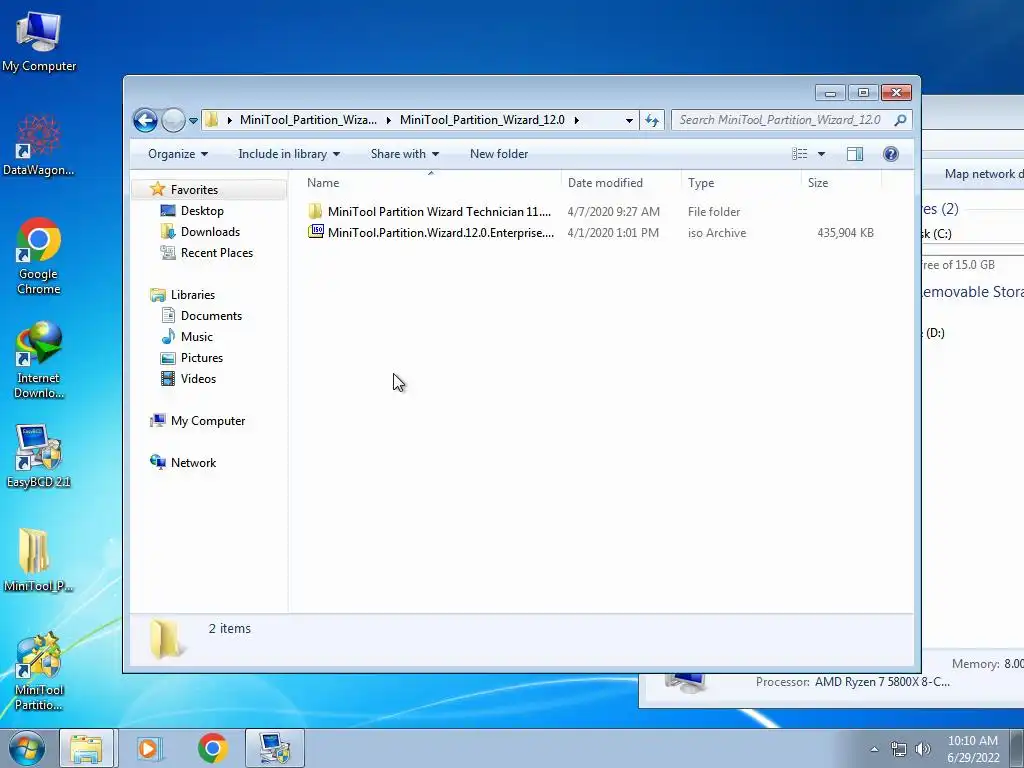Click the Chrome icon in the taskbar

coord(213,748)
